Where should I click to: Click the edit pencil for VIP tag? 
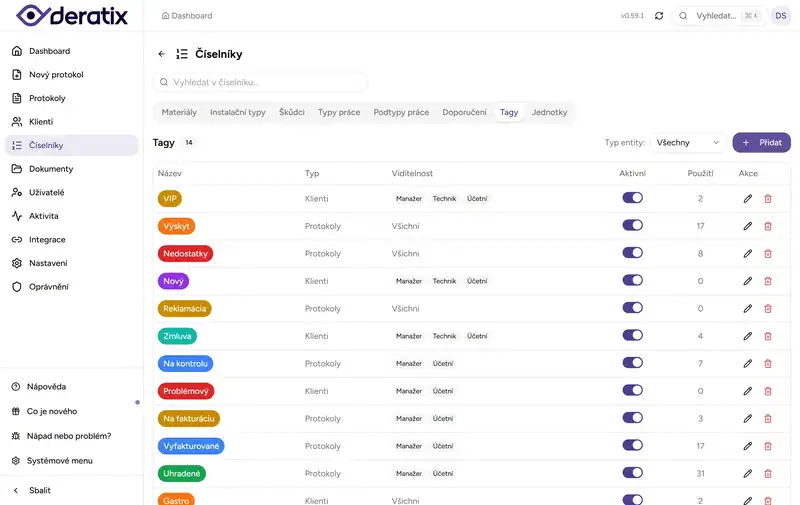point(747,199)
